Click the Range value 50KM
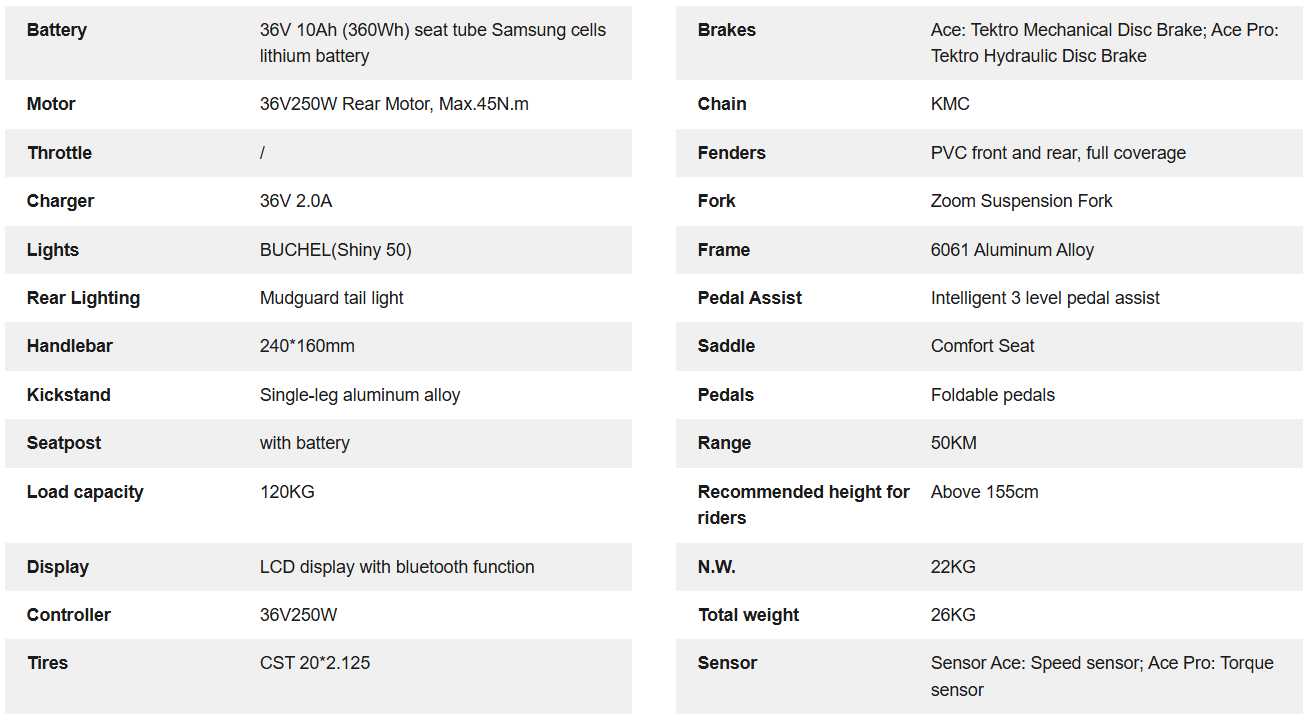This screenshot has width=1308, height=718. pos(954,443)
